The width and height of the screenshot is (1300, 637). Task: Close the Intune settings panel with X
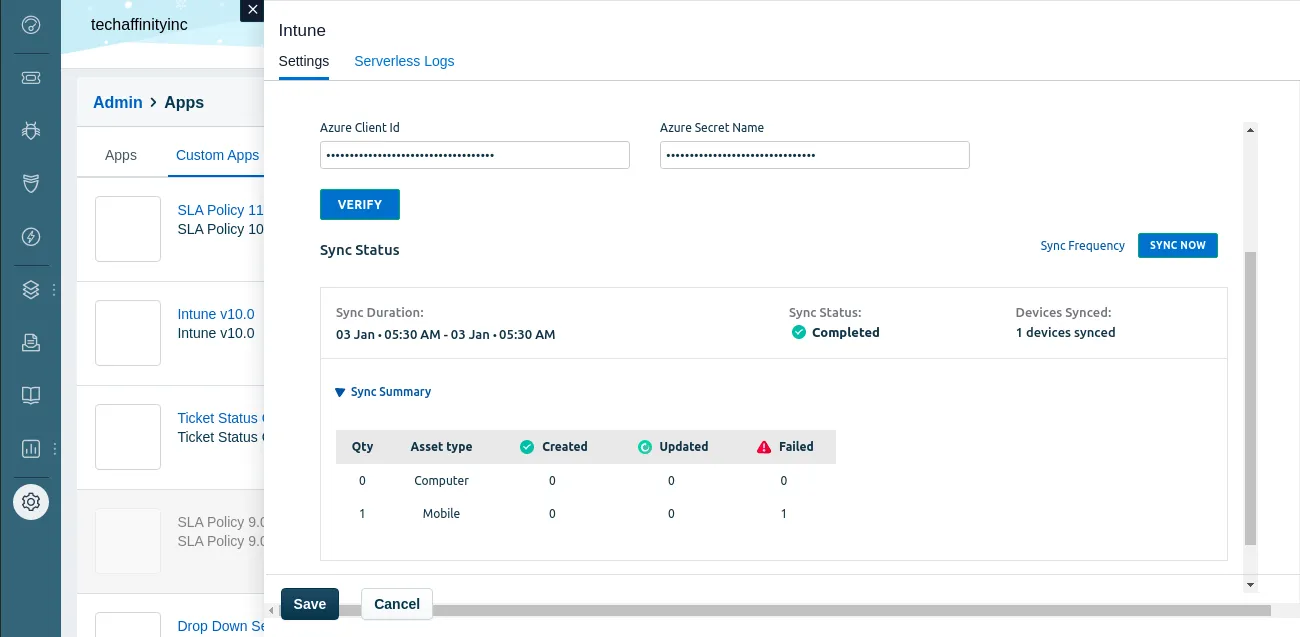(252, 10)
